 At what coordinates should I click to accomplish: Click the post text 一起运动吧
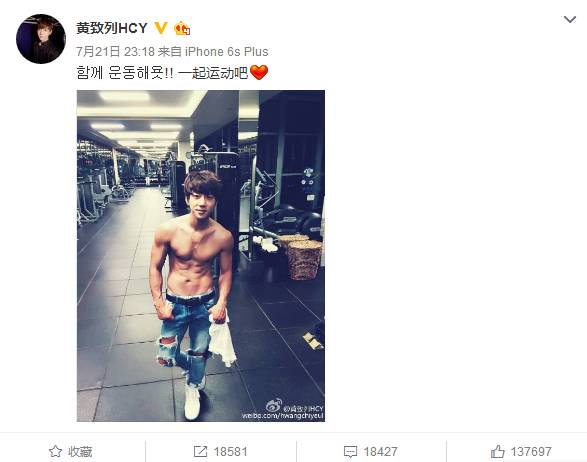point(213,72)
